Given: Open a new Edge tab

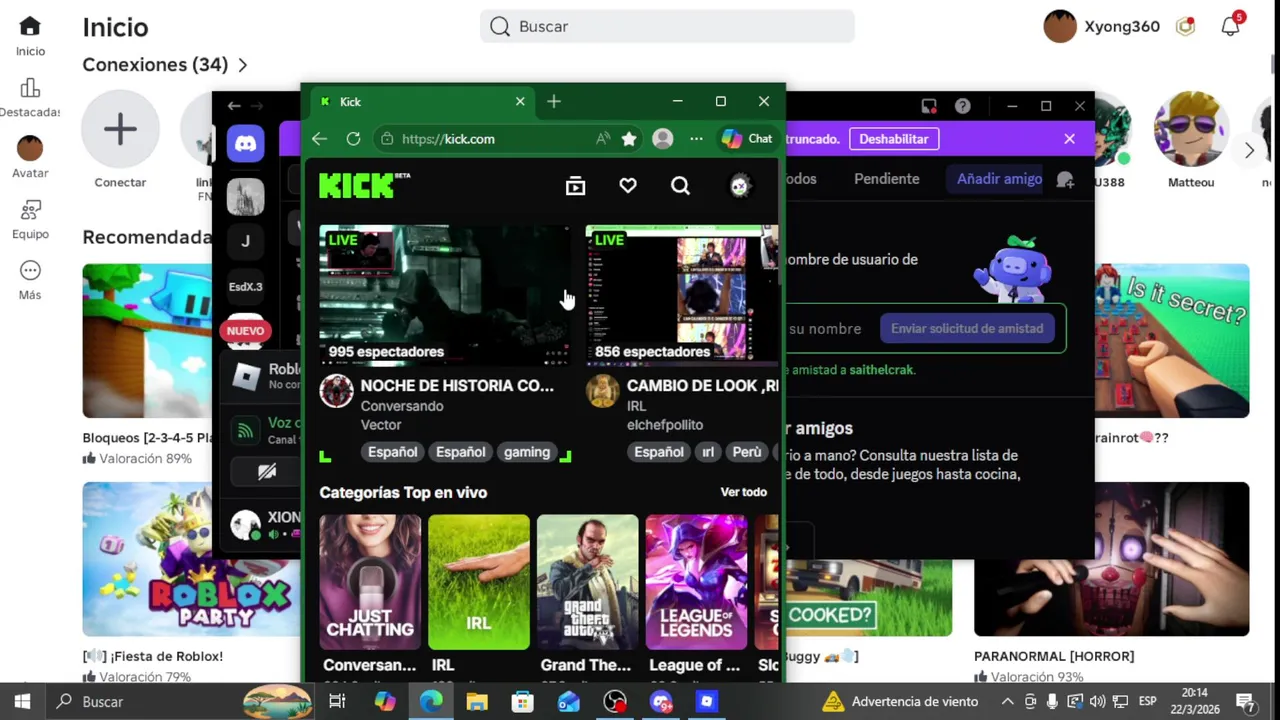Looking at the screenshot, I should pyautogui.click(x=554, y=102).
